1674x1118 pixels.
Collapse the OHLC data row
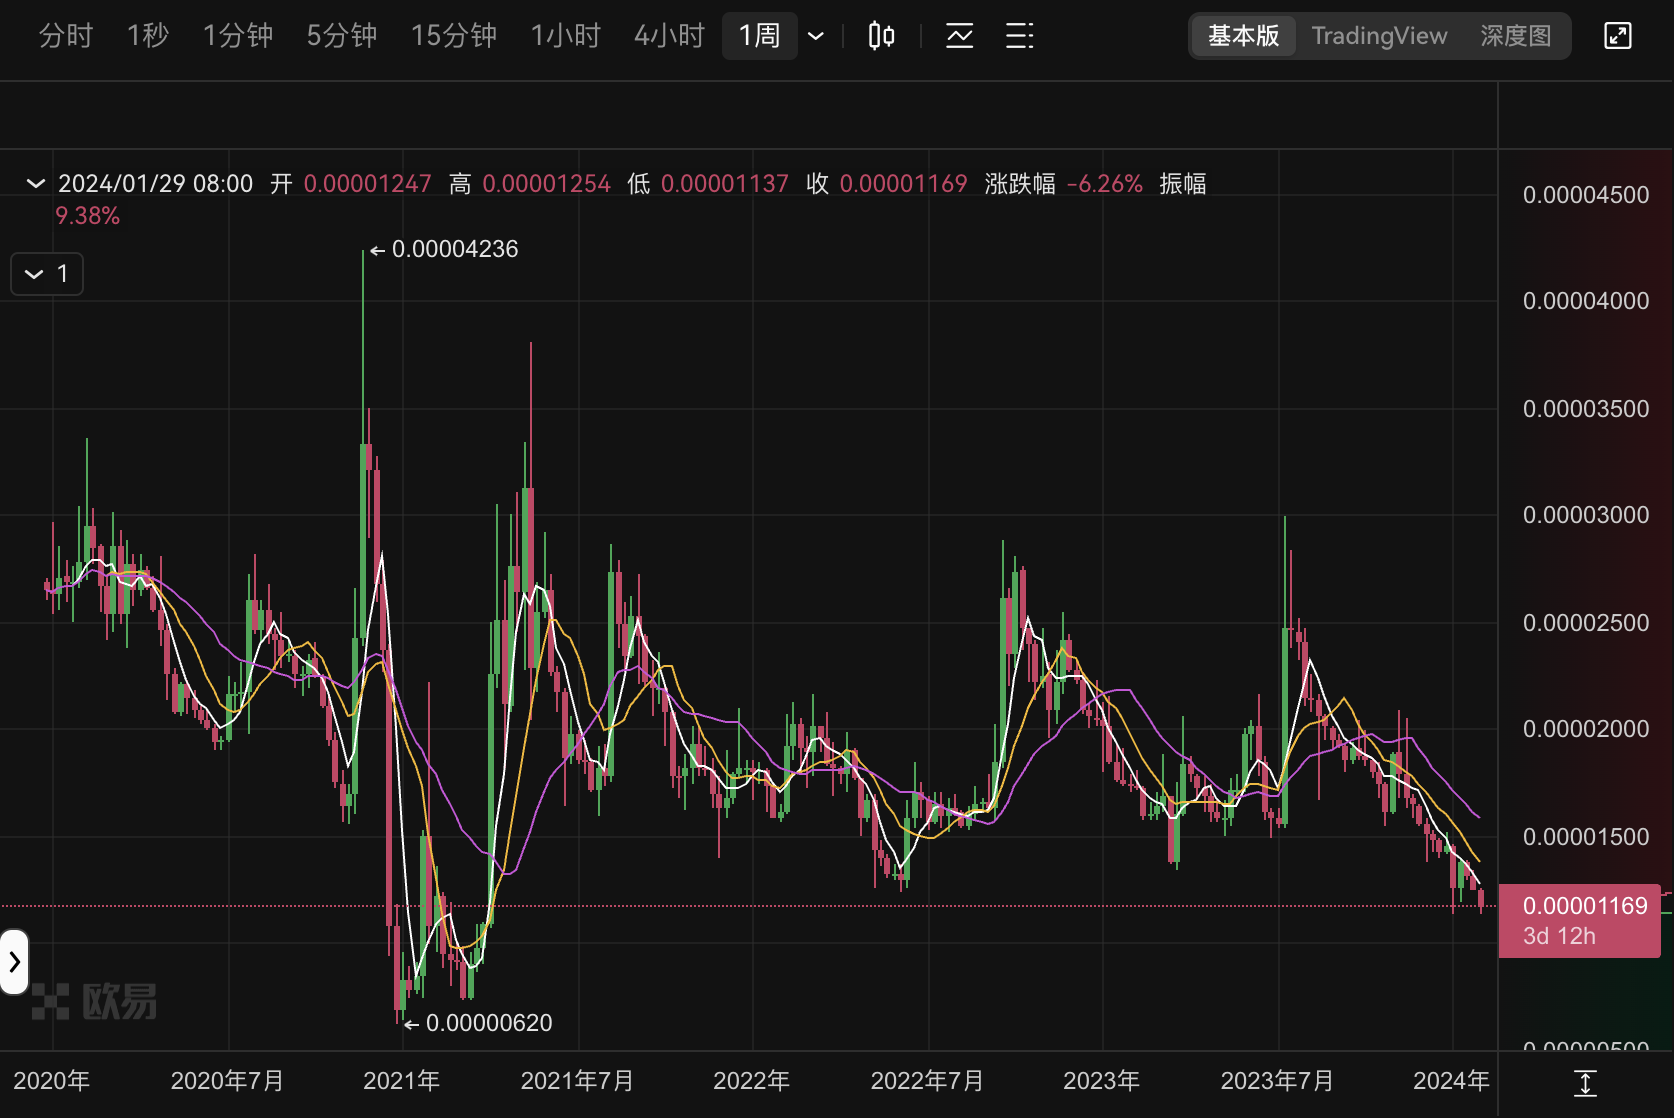36,184
